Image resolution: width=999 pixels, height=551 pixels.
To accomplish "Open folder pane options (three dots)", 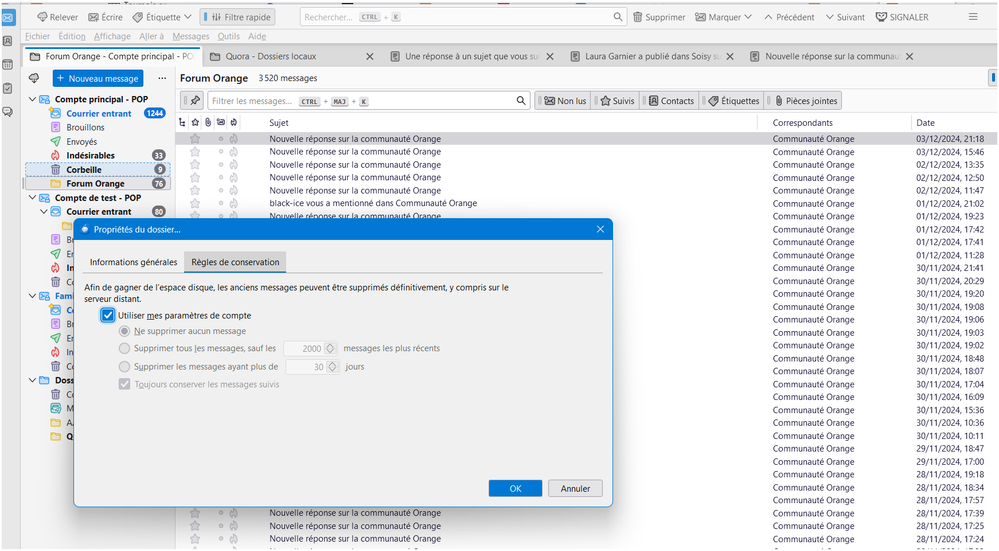I will [162, 78].
